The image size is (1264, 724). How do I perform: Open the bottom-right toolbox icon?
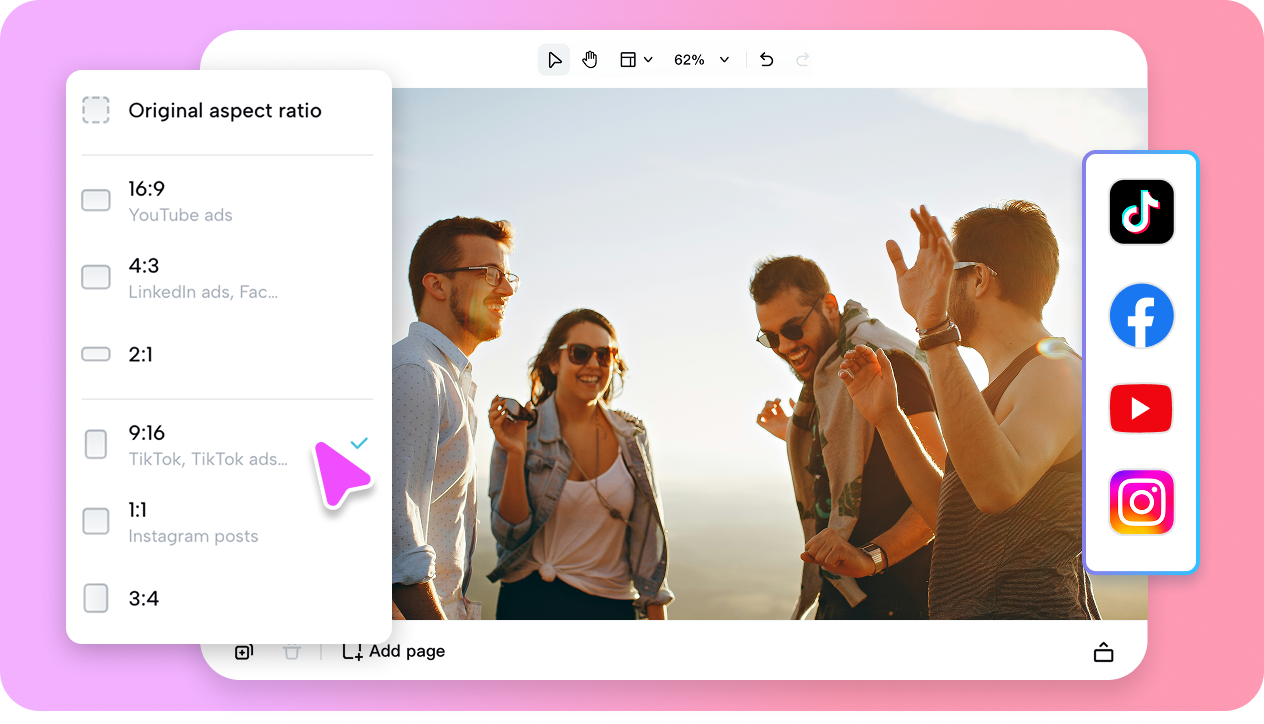tap(1103, 653)
